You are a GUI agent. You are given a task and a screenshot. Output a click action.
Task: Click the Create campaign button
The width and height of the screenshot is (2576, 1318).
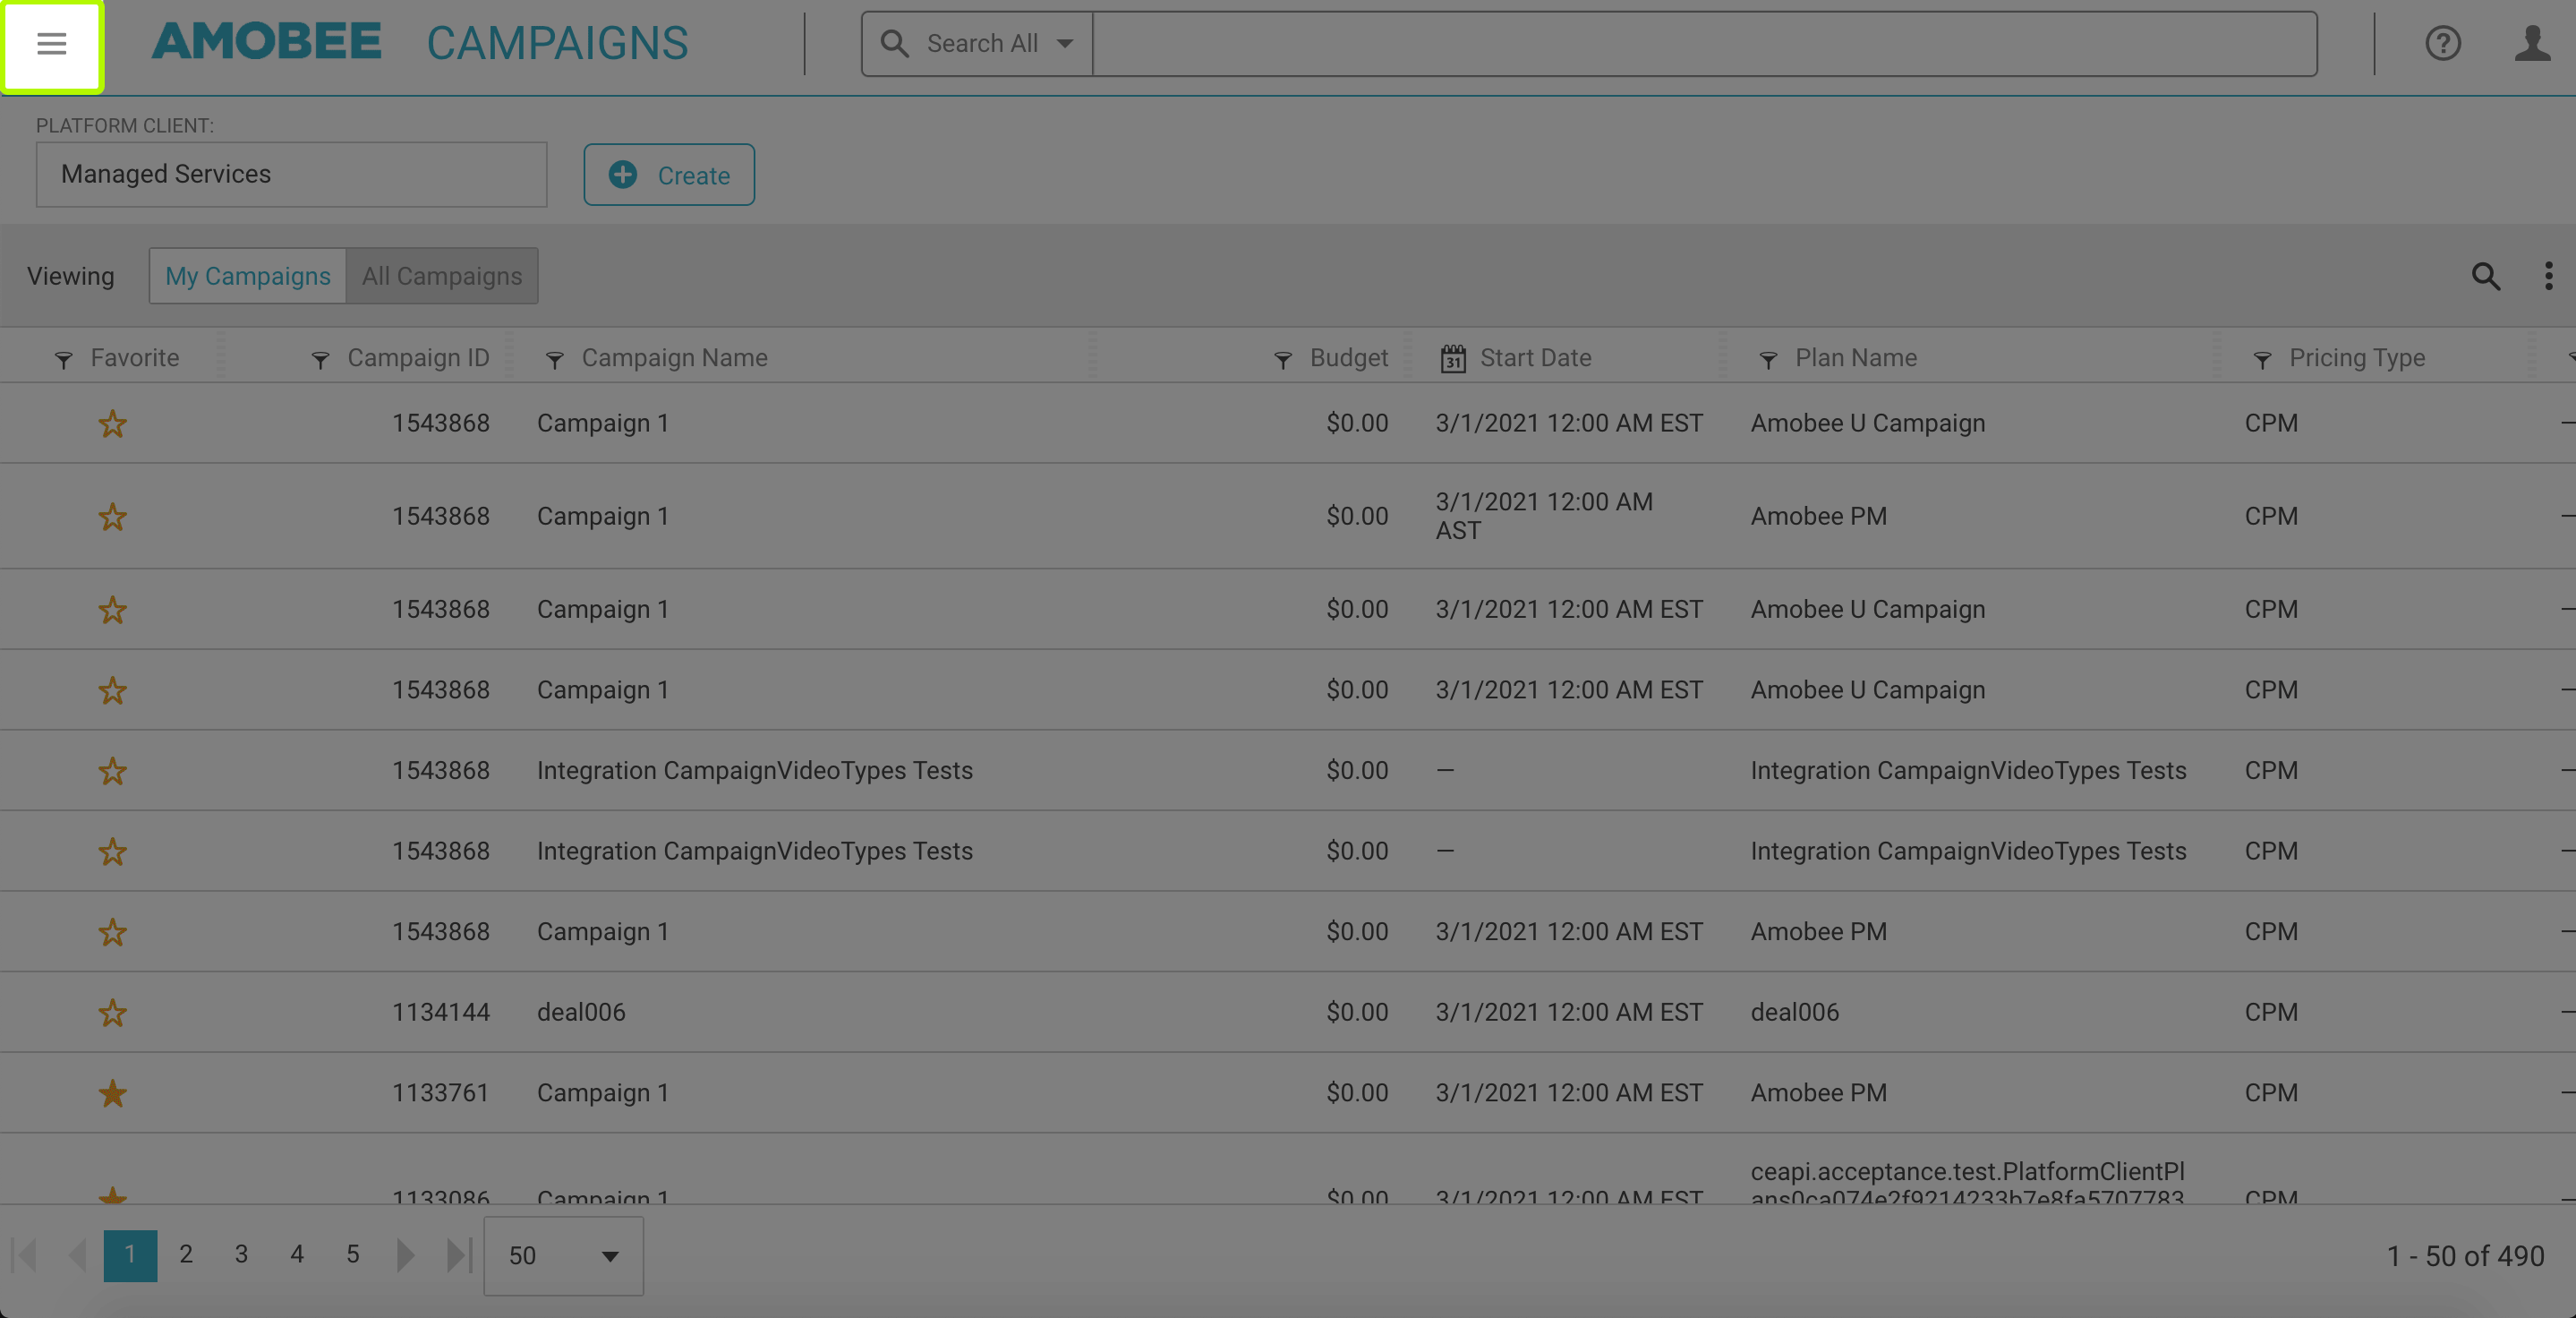(669, 175)
